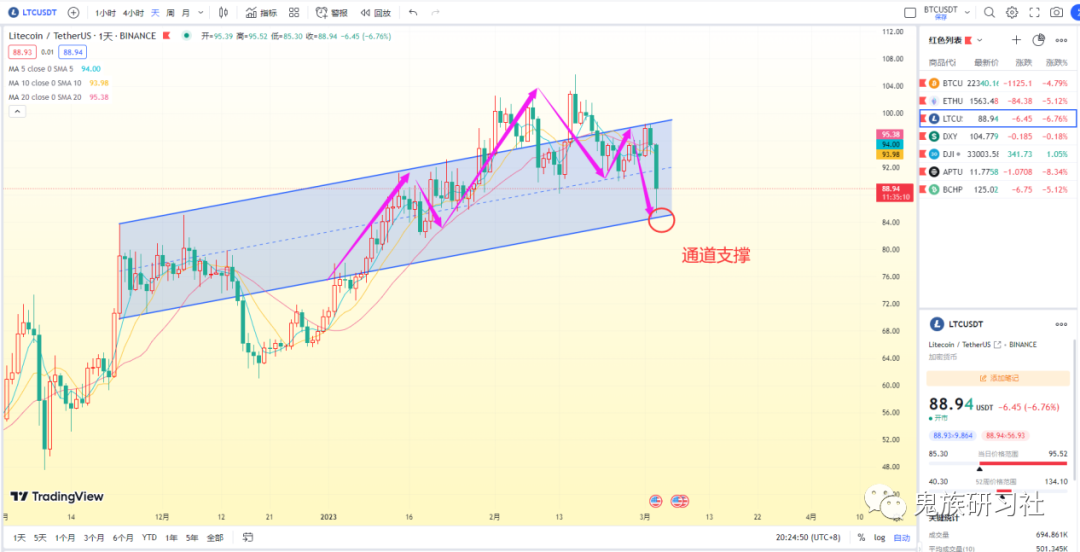This screenshot has height=552, width=1080.
Task: Start 回放 bar replay
Action: coord(376,12)
